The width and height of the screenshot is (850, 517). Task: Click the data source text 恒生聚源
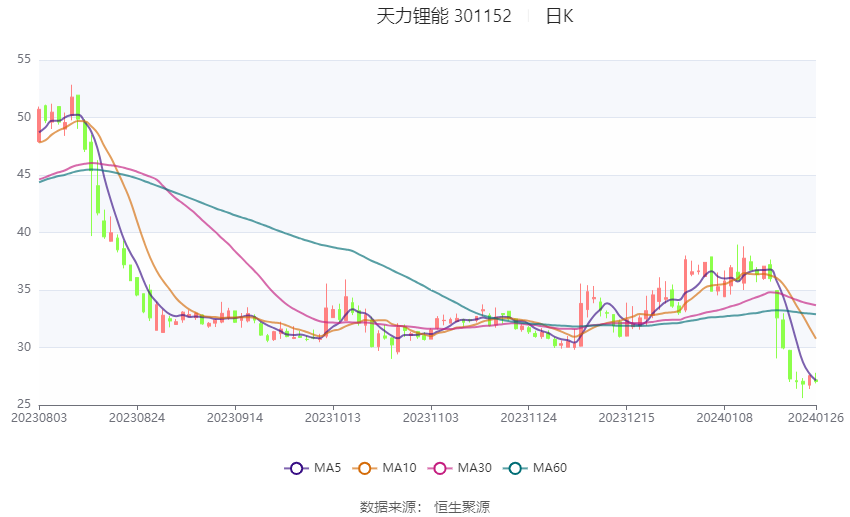pyautogui.click(x=462, y=507)
